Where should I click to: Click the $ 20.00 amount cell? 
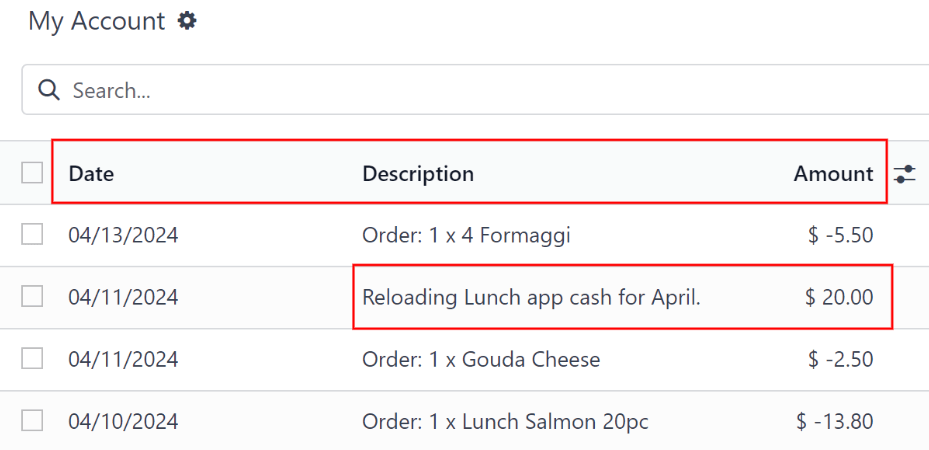(839, 298)
